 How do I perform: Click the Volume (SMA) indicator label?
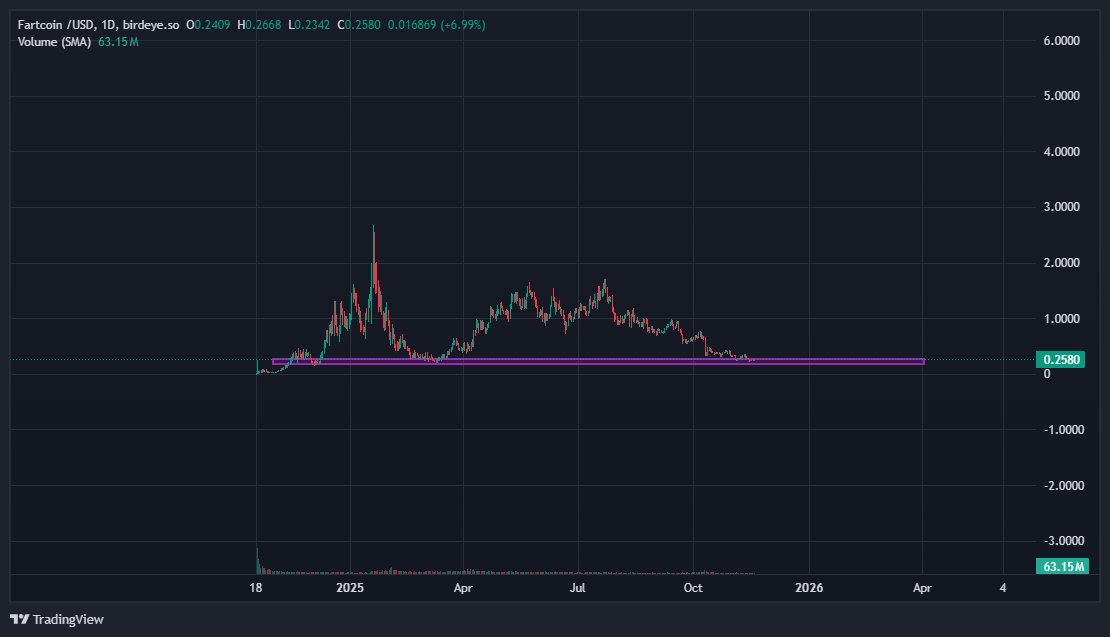coord(55,42)
